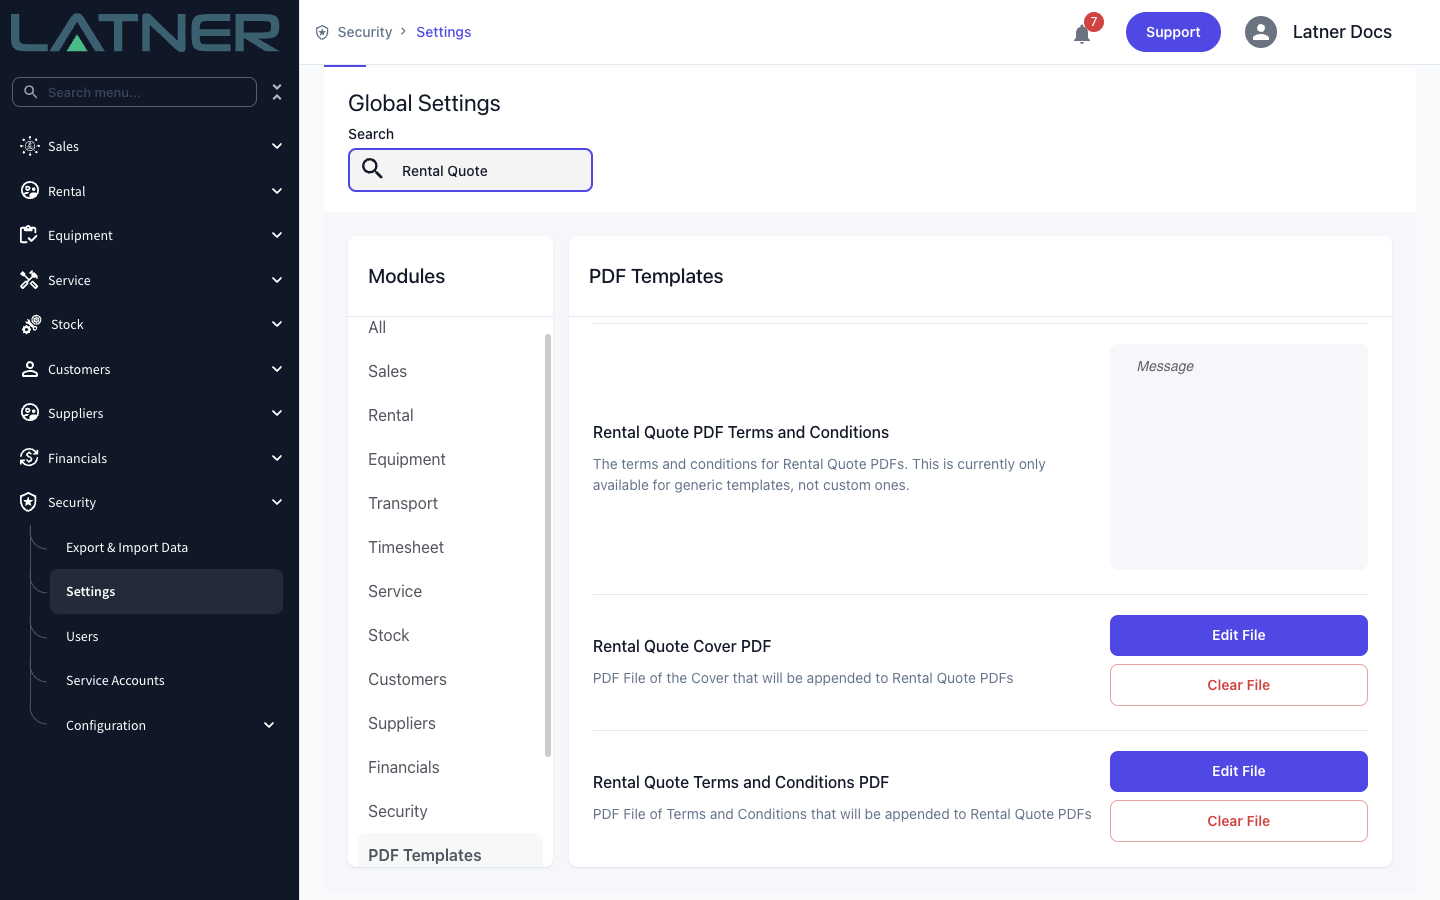Expand the Financials menu chevron
The width and height of the screenshot is (1440, 900).
click(x=277, y=458)
